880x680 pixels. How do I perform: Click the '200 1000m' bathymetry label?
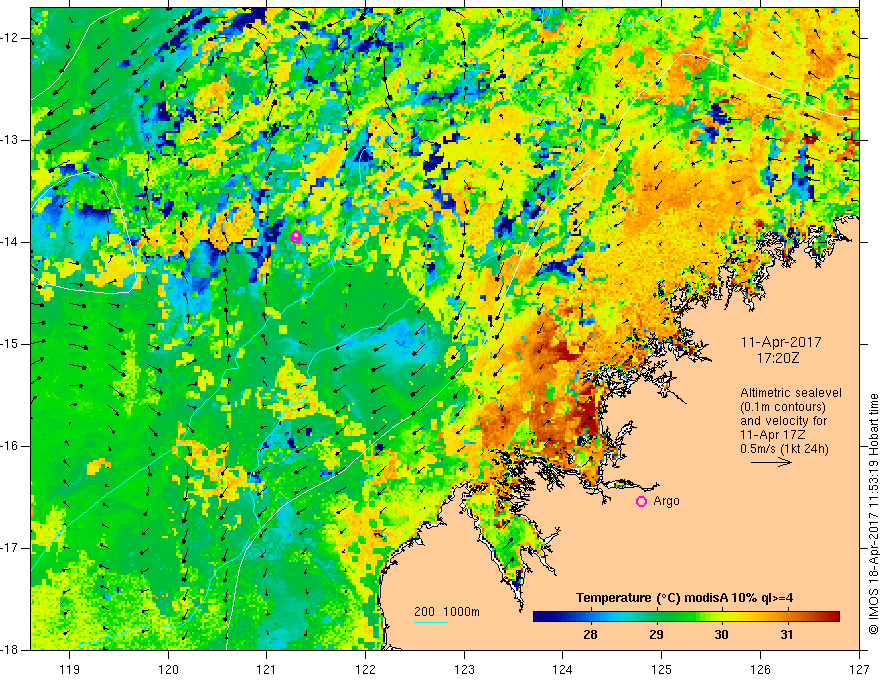tap(447, 612)
